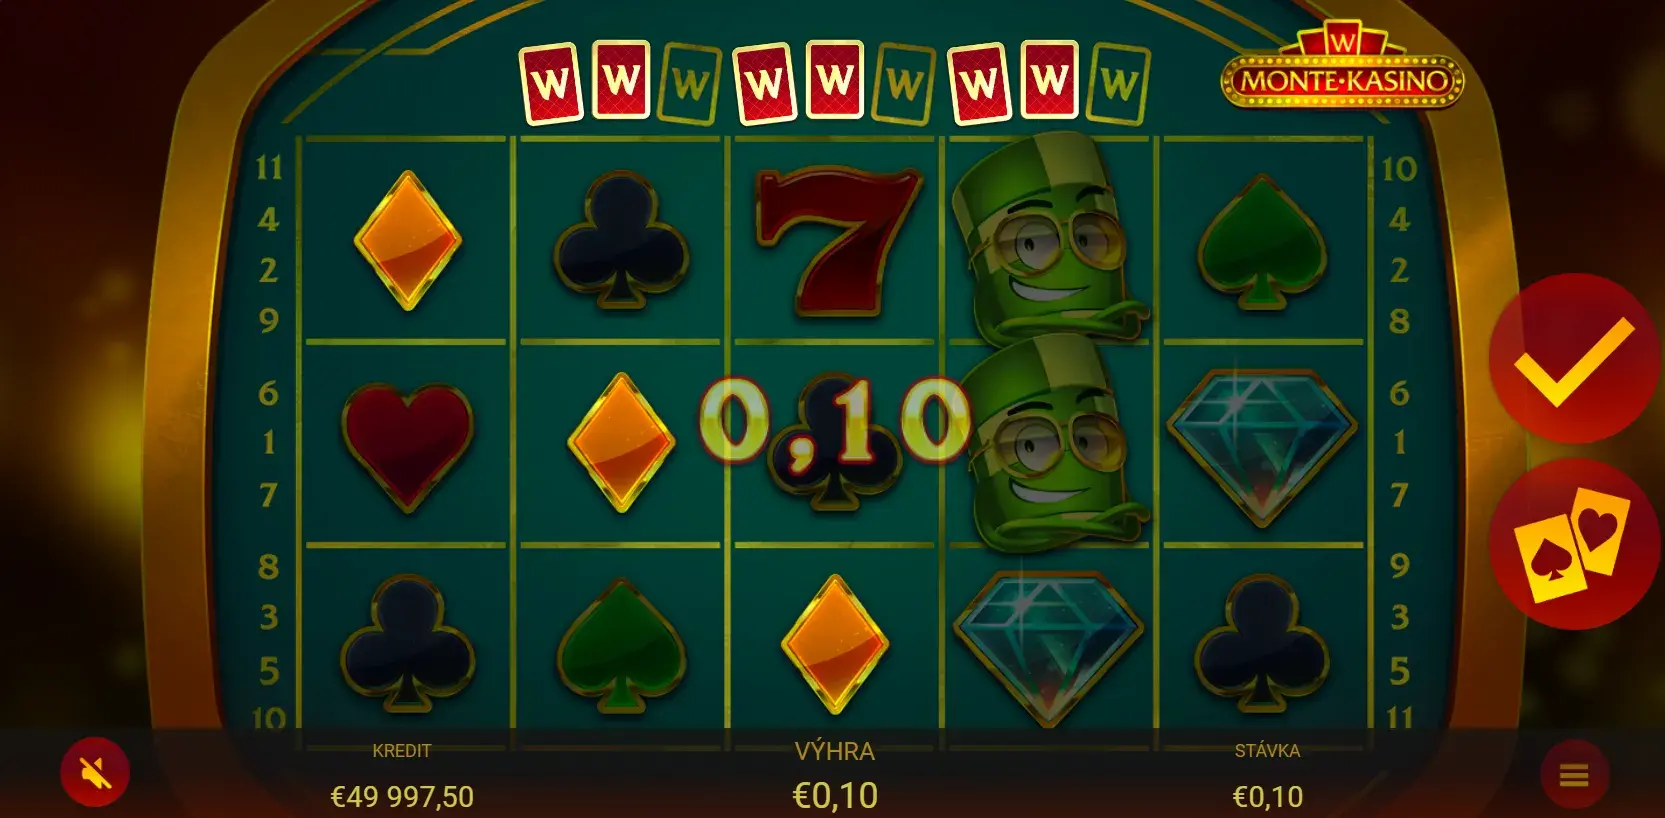Open the hamburger menu
The height and width of the screenshot is (818, 1665).
1574,775
